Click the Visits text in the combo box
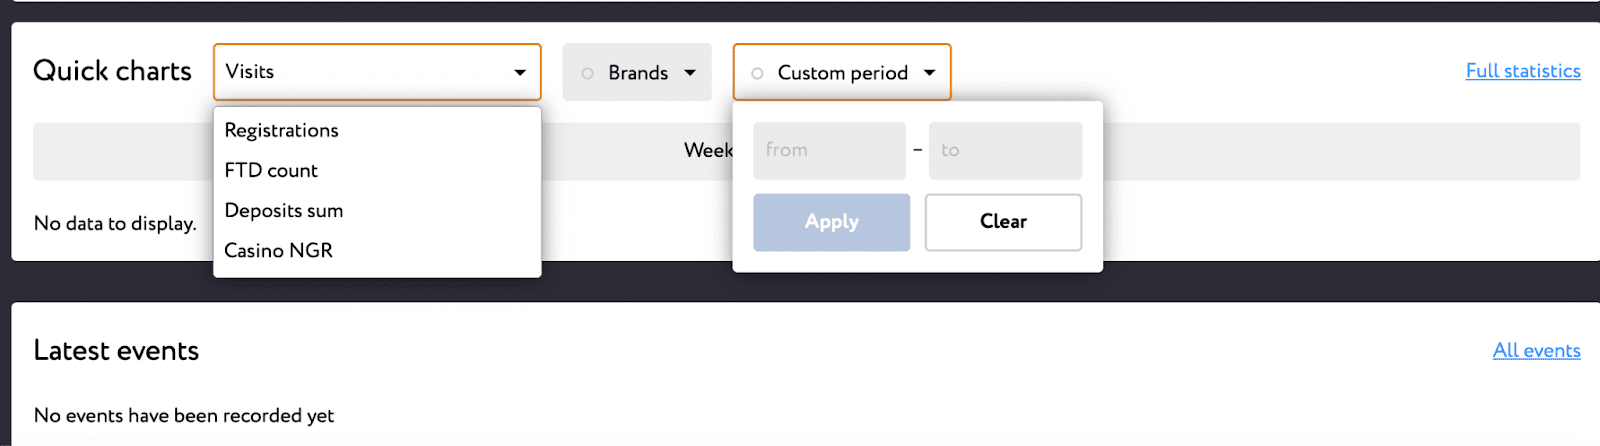1600x446 pixels. 250,72
